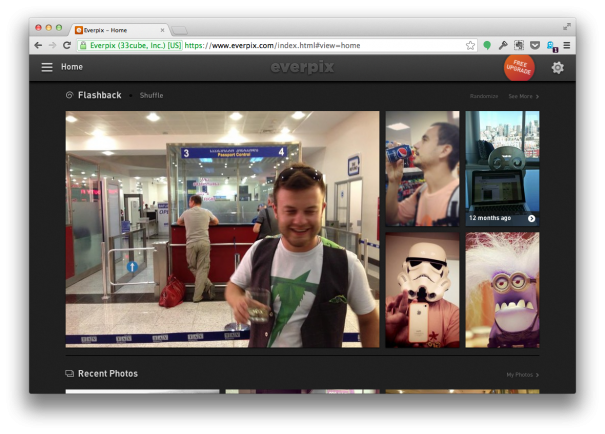Viewport: 605px width, 434px height.
Task: Open See More for Flashback
Action: click(524, 96)
